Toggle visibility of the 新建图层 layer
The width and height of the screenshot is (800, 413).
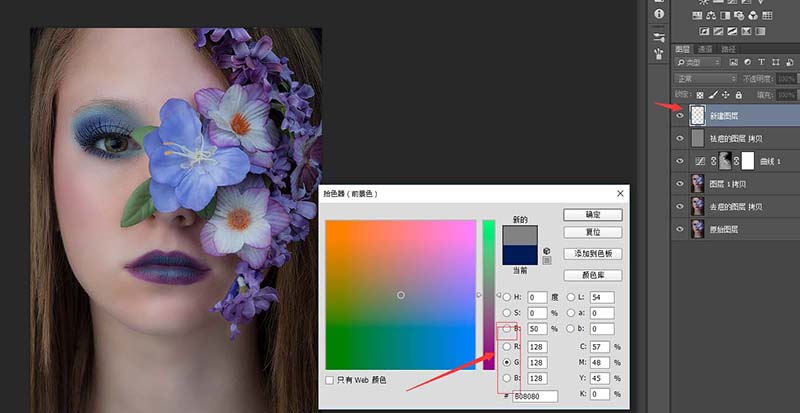pyautogui.click(x=680, y=116)
